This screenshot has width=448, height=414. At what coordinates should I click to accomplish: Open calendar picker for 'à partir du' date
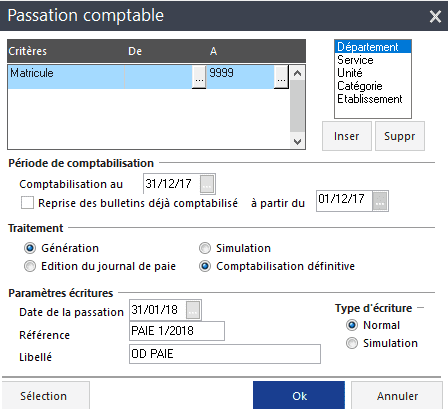click(x=380, y=201)
